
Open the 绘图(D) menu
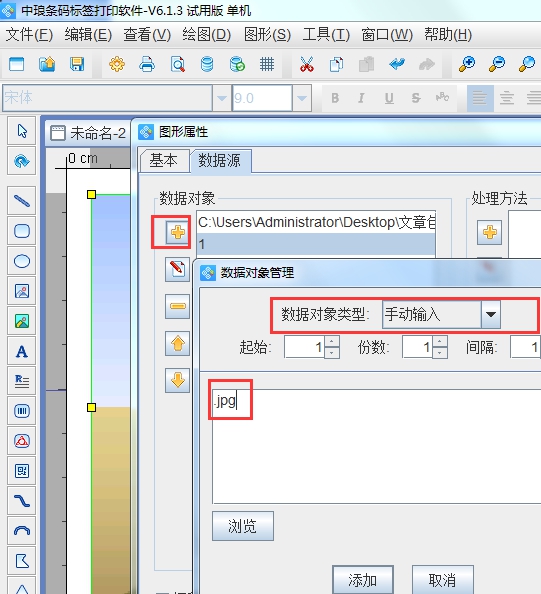pos(206,35)
